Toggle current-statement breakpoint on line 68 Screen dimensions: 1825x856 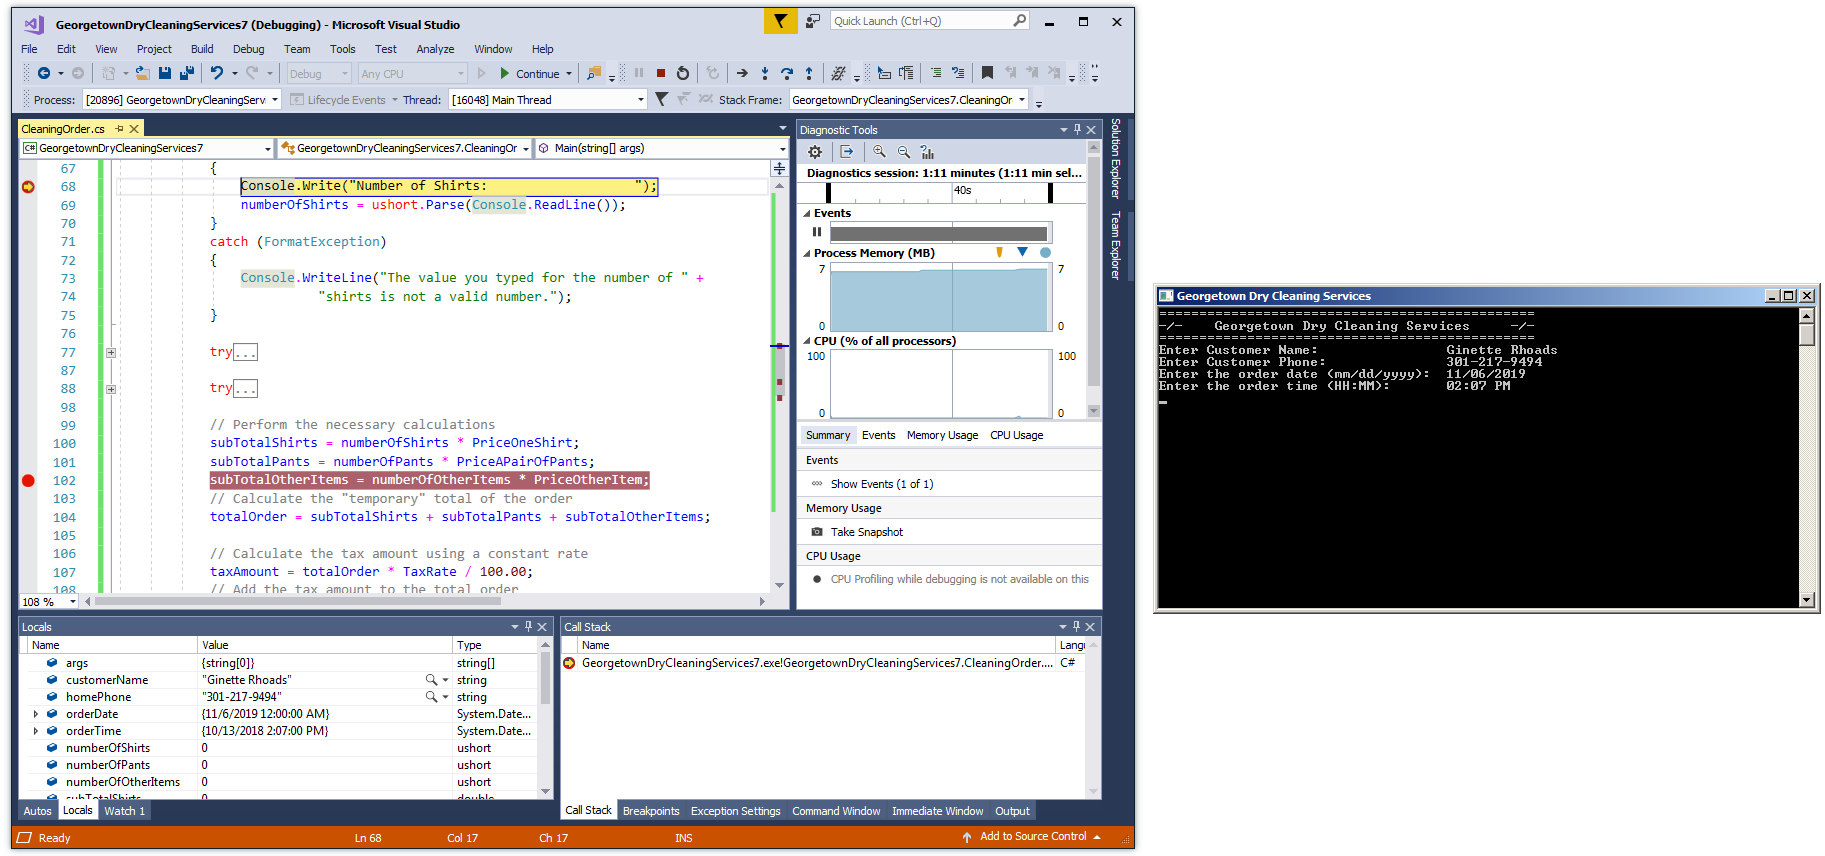(28, 187)
